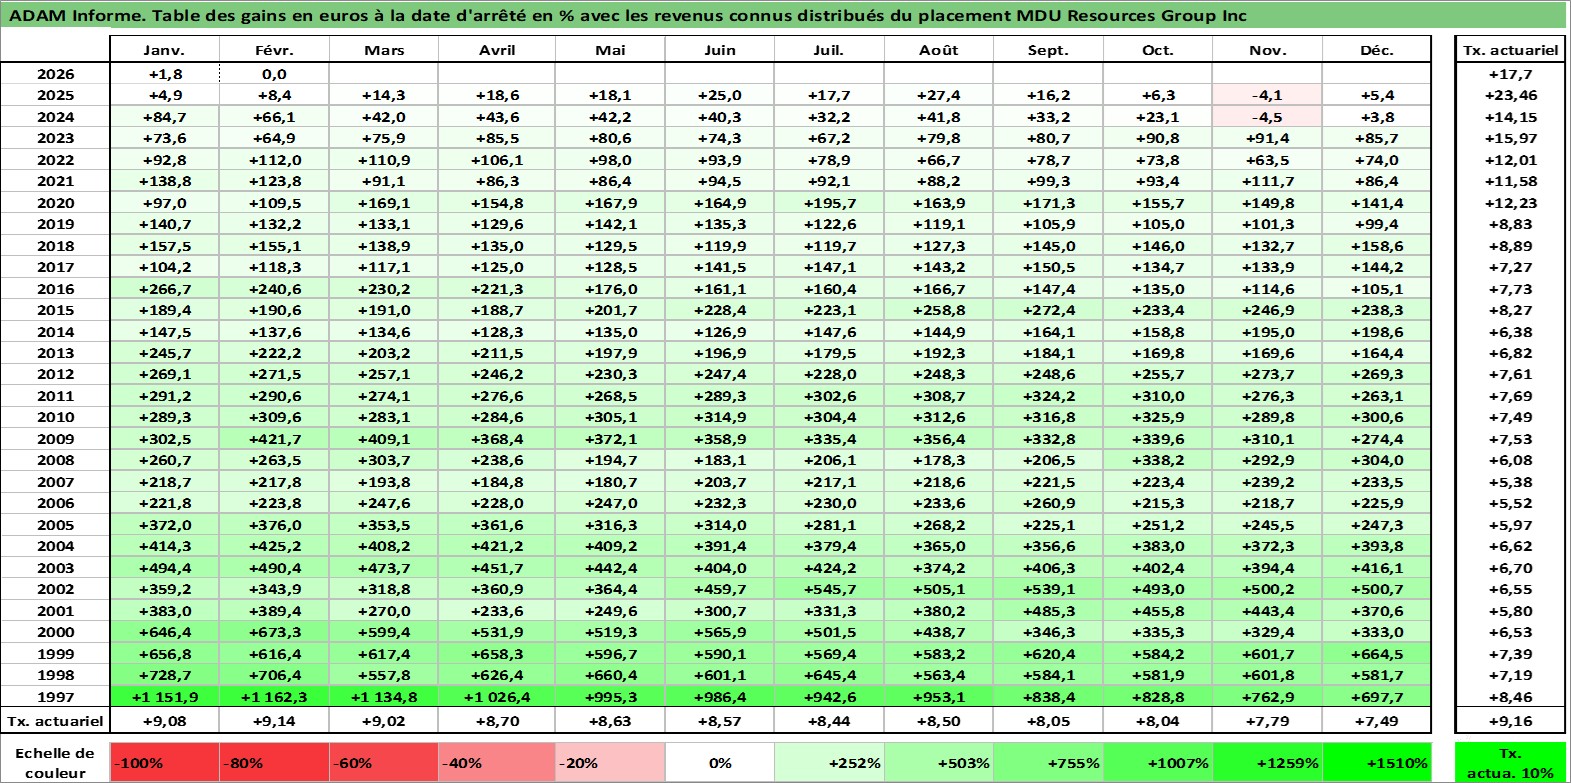Select the +1510% bright green swatch
Screen dimensions: 1571x783
click(1377, 762)
